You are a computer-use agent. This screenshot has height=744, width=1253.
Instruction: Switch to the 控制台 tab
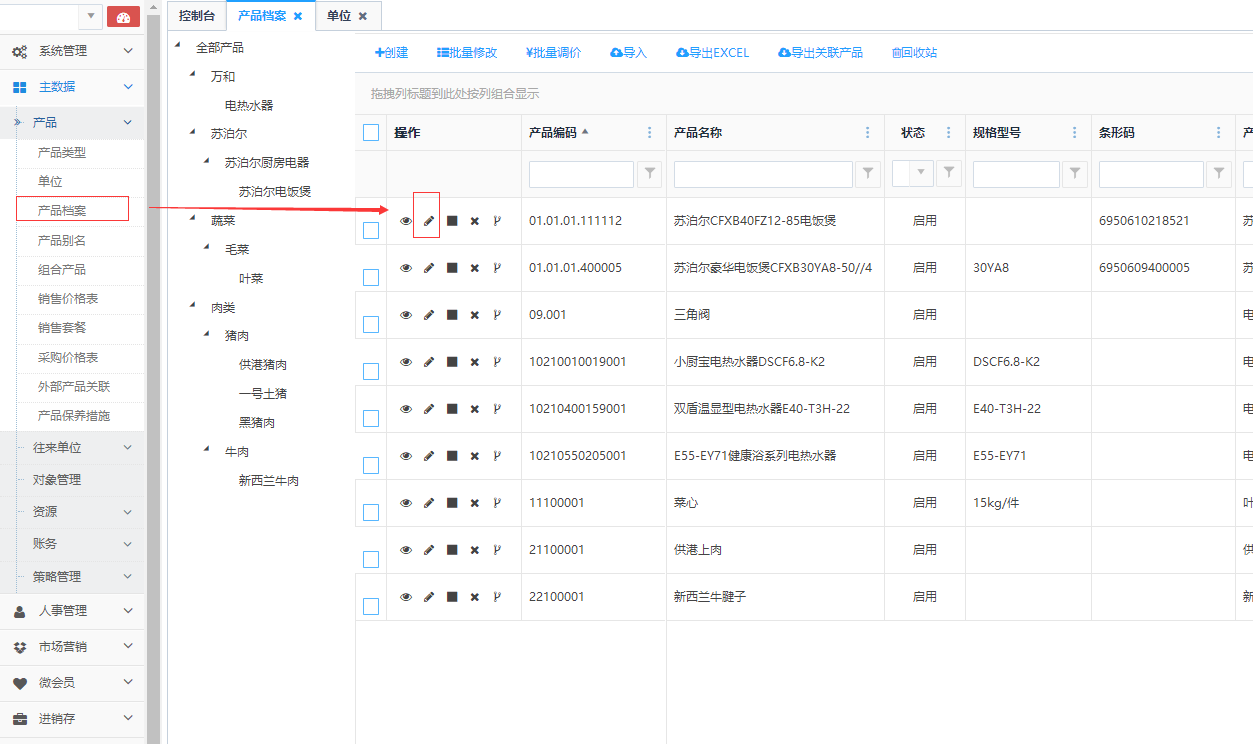[197, 16]
